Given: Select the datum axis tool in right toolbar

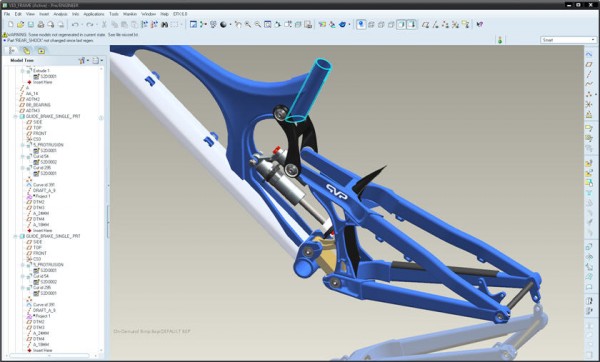Looking at the screenshot, I should [x=589, y=74].
